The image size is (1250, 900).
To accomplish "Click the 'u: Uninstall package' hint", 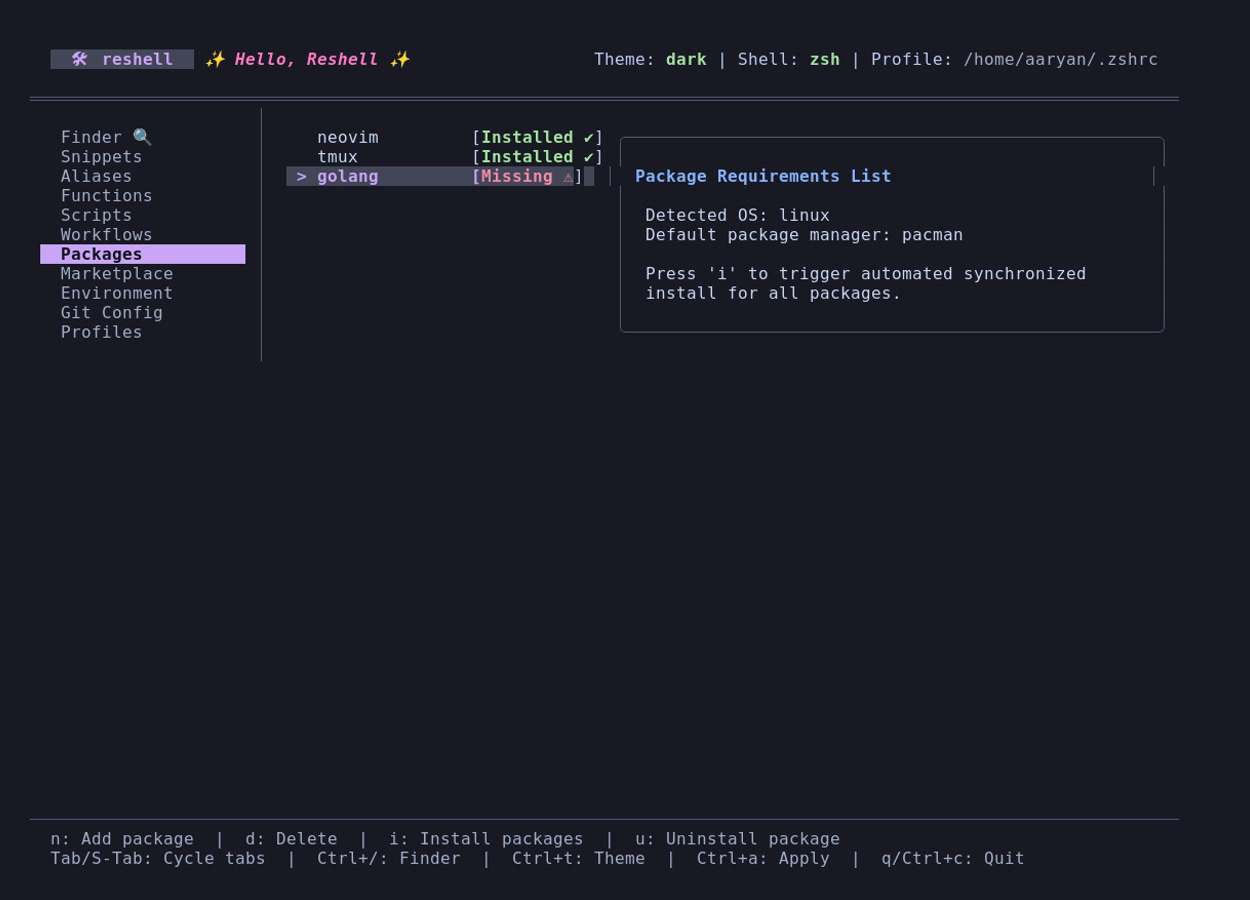I will (738, 839).
